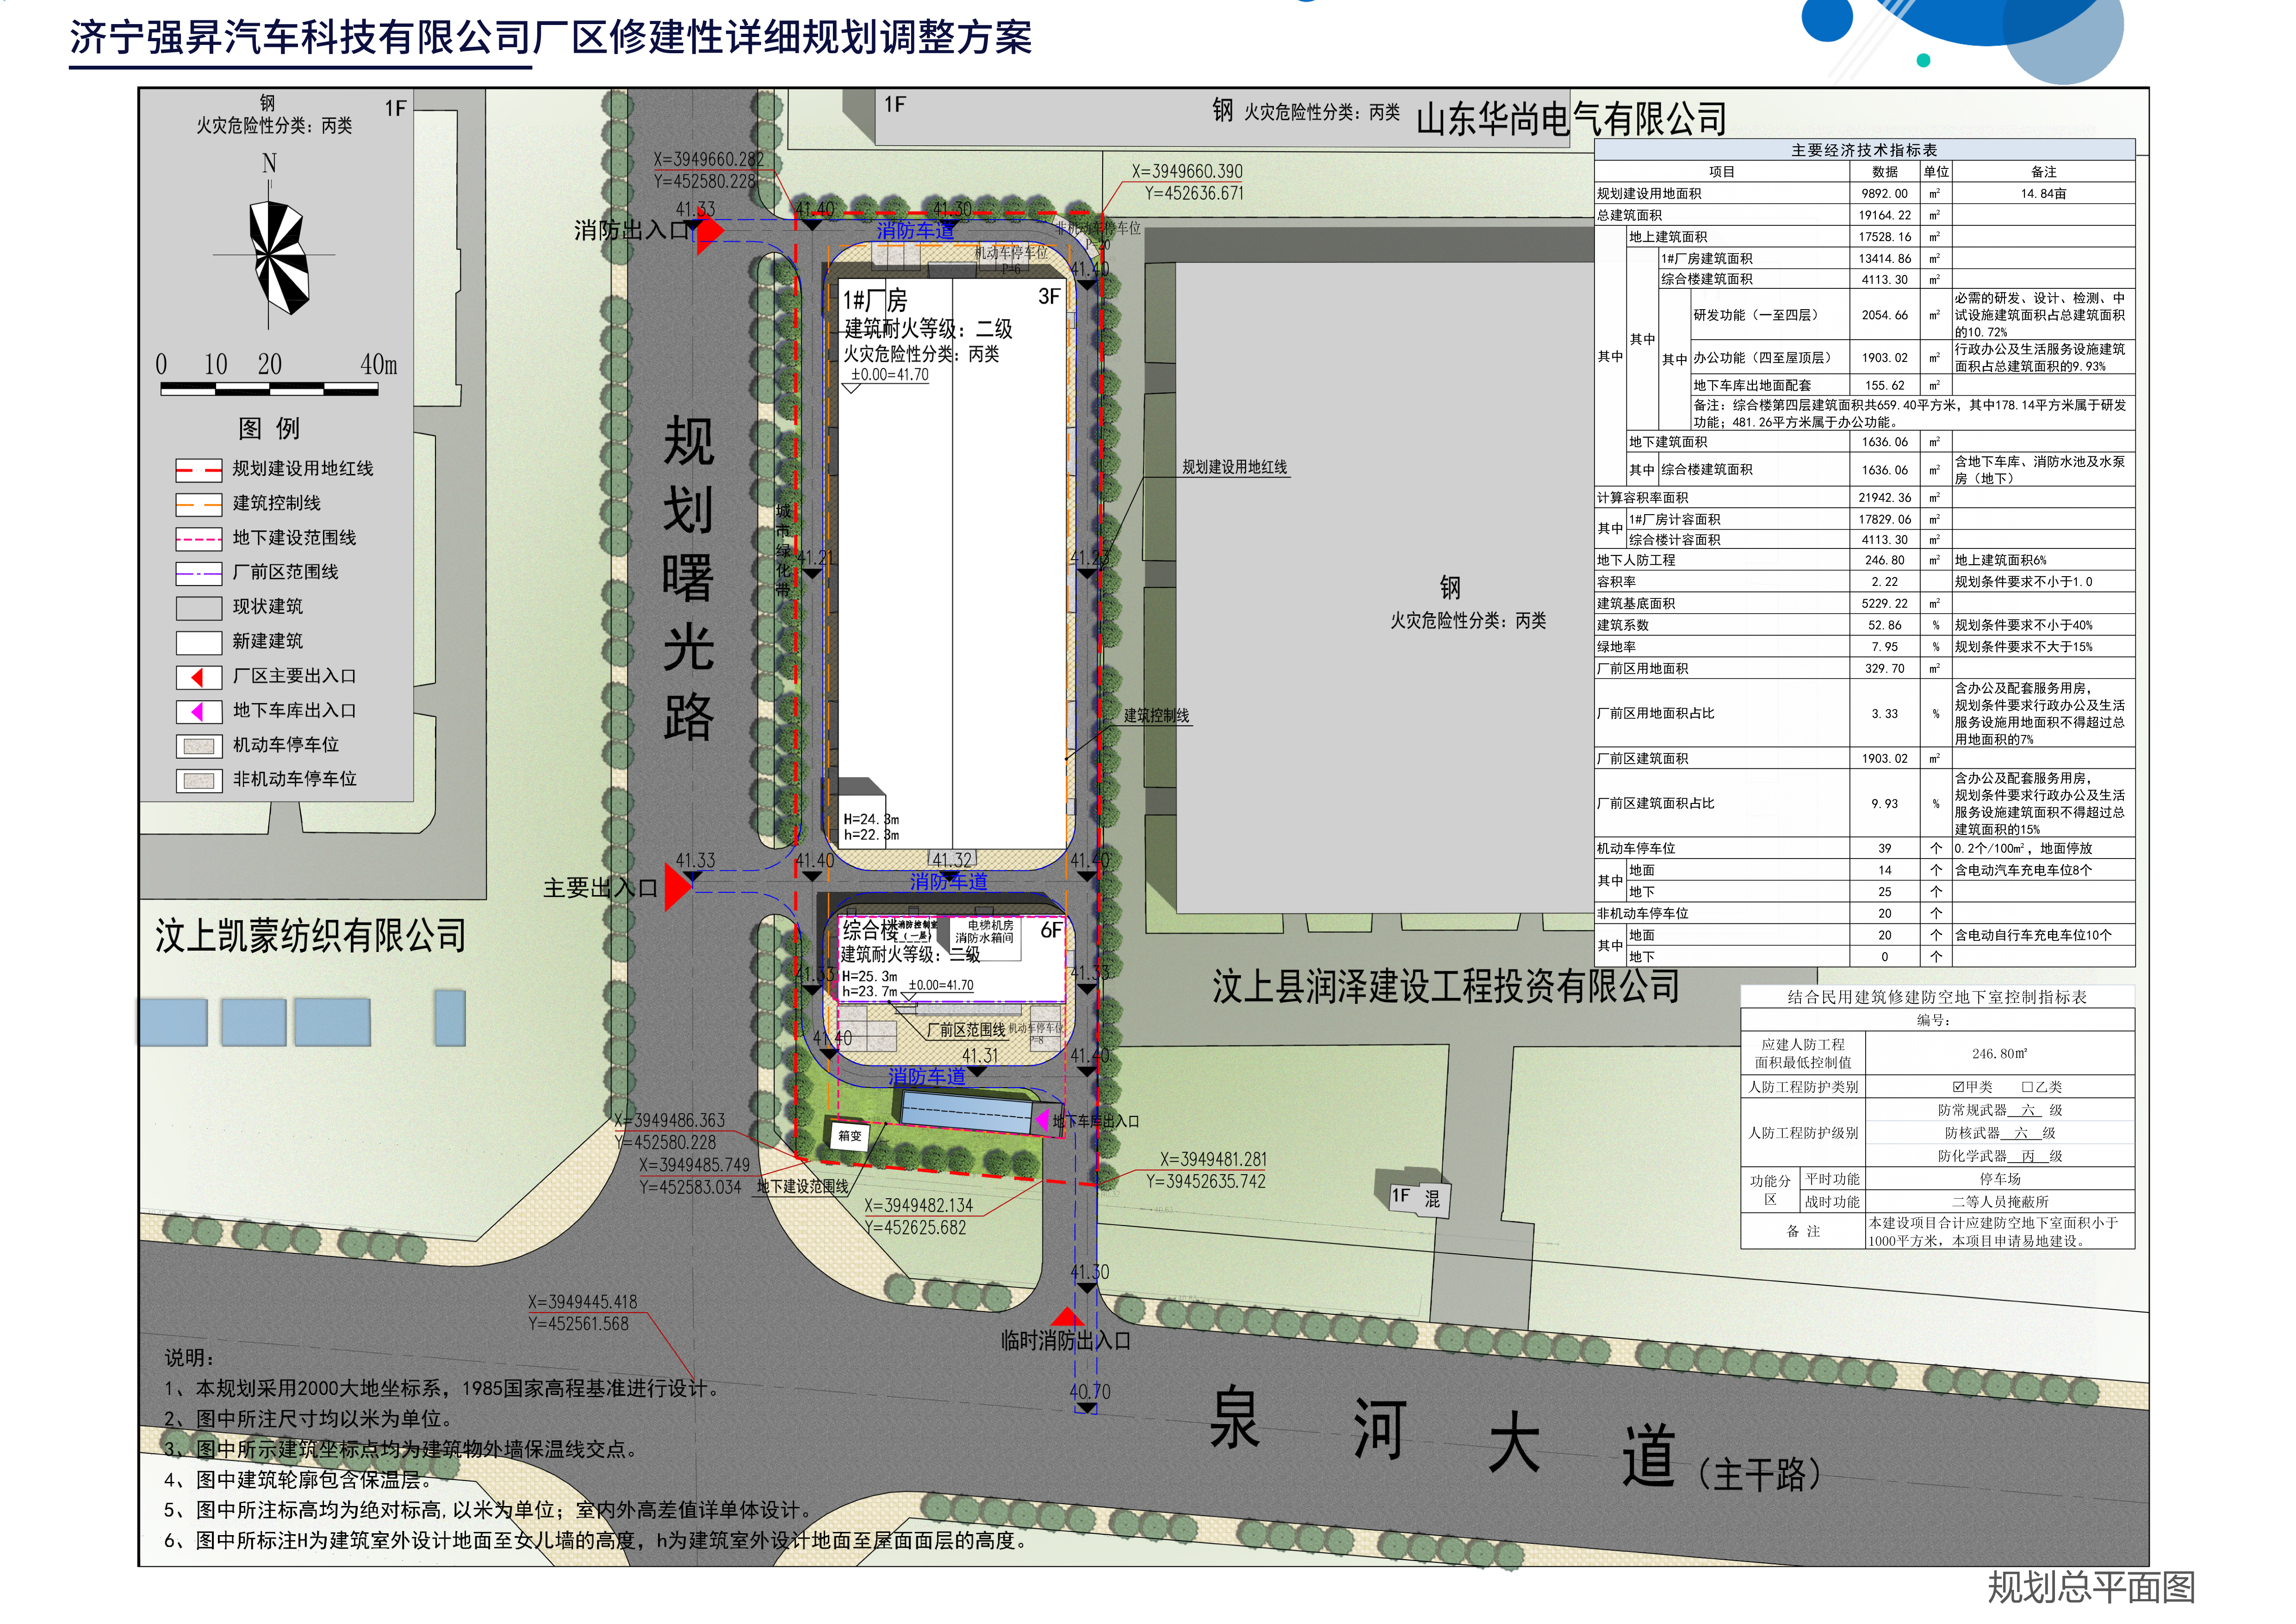Click the 新建建筑 white legend box

click(x=198, y=642)
